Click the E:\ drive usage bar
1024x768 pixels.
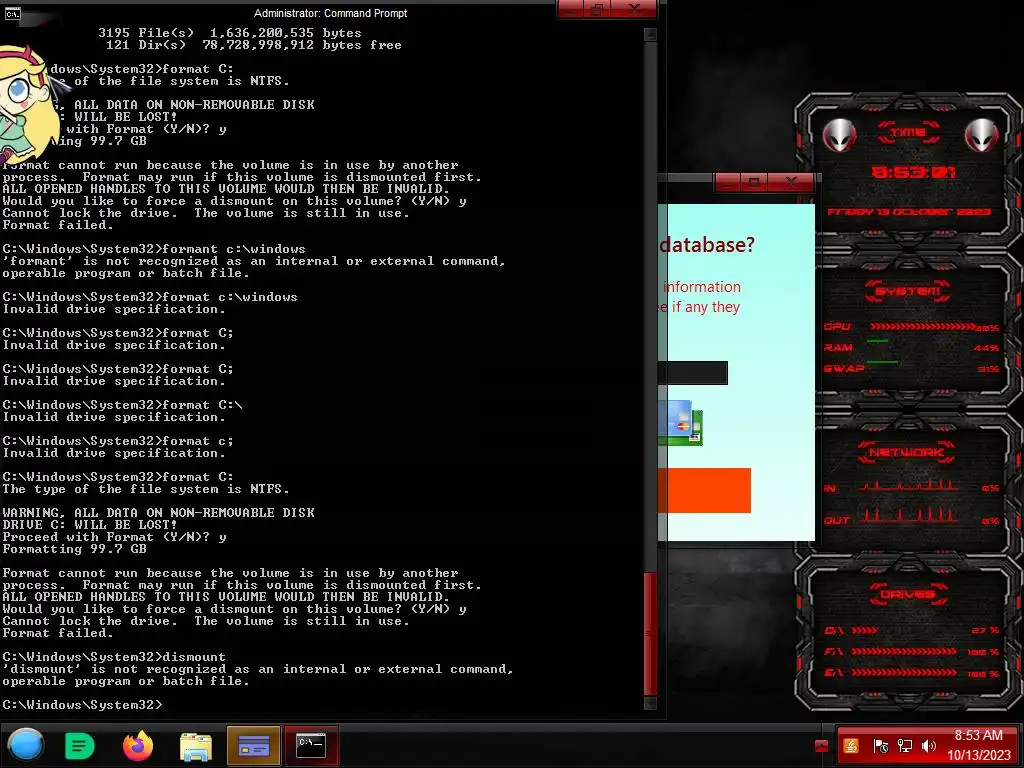(x=904, y=673)
